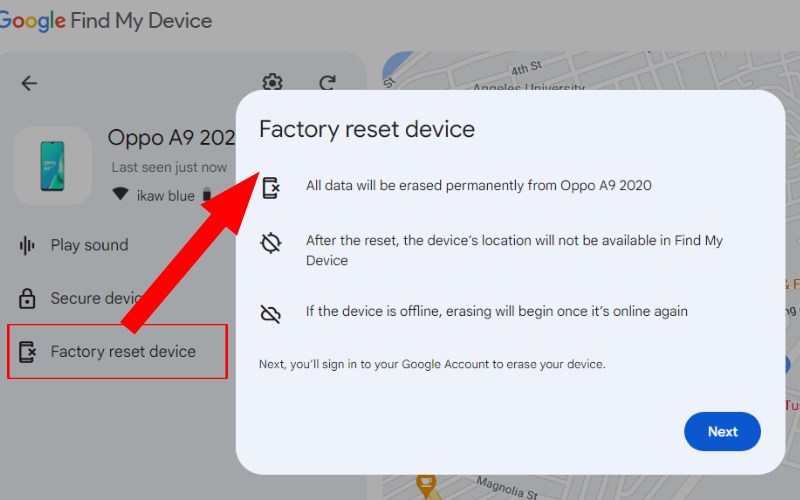Click the sidebar Factory reset phone icon
800x500 pixels.
coord(28,352)
